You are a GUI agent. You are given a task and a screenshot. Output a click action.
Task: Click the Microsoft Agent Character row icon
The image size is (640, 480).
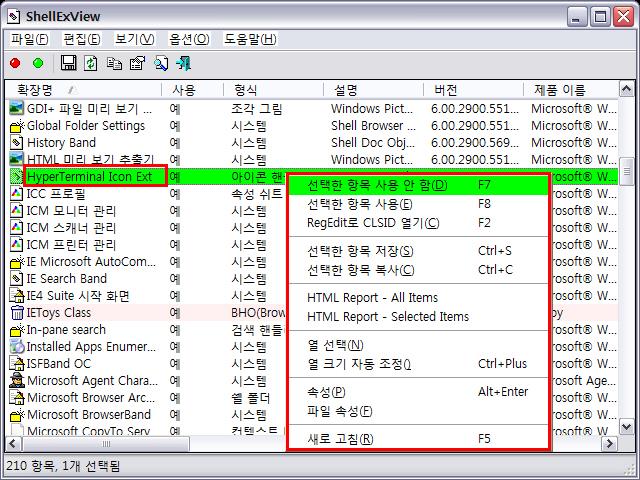[16, 380]
